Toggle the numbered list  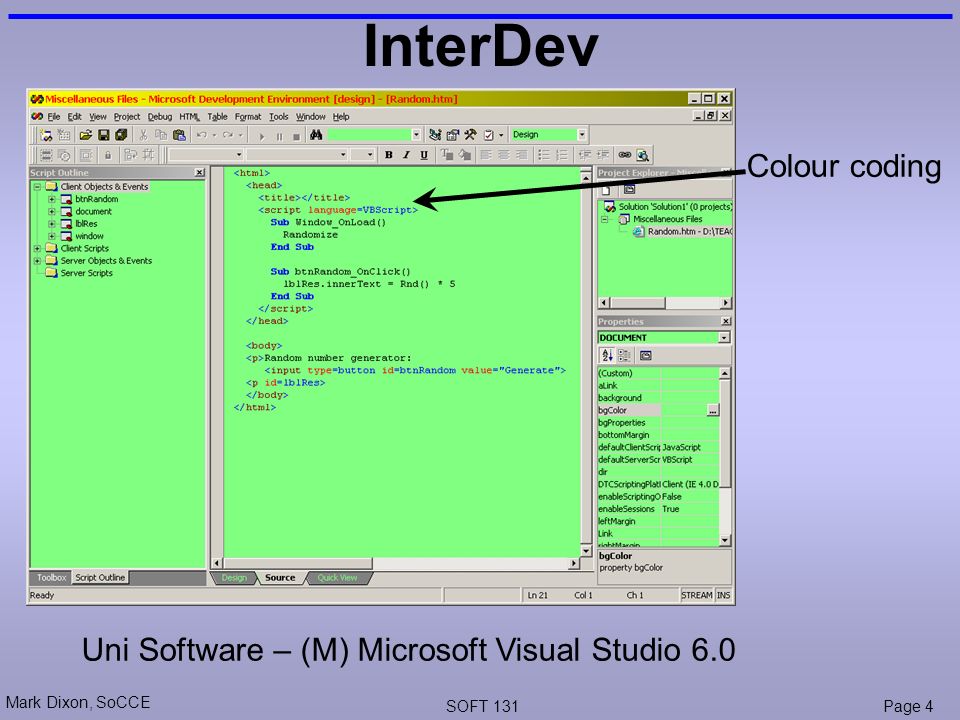coord(561,155)
